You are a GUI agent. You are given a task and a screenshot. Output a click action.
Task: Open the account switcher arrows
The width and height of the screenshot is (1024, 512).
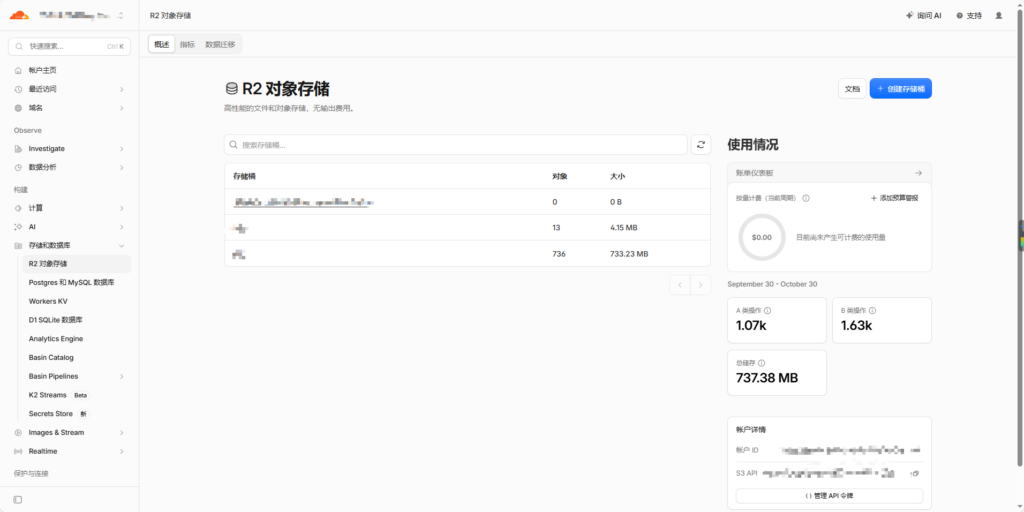(x=120, y=15)
